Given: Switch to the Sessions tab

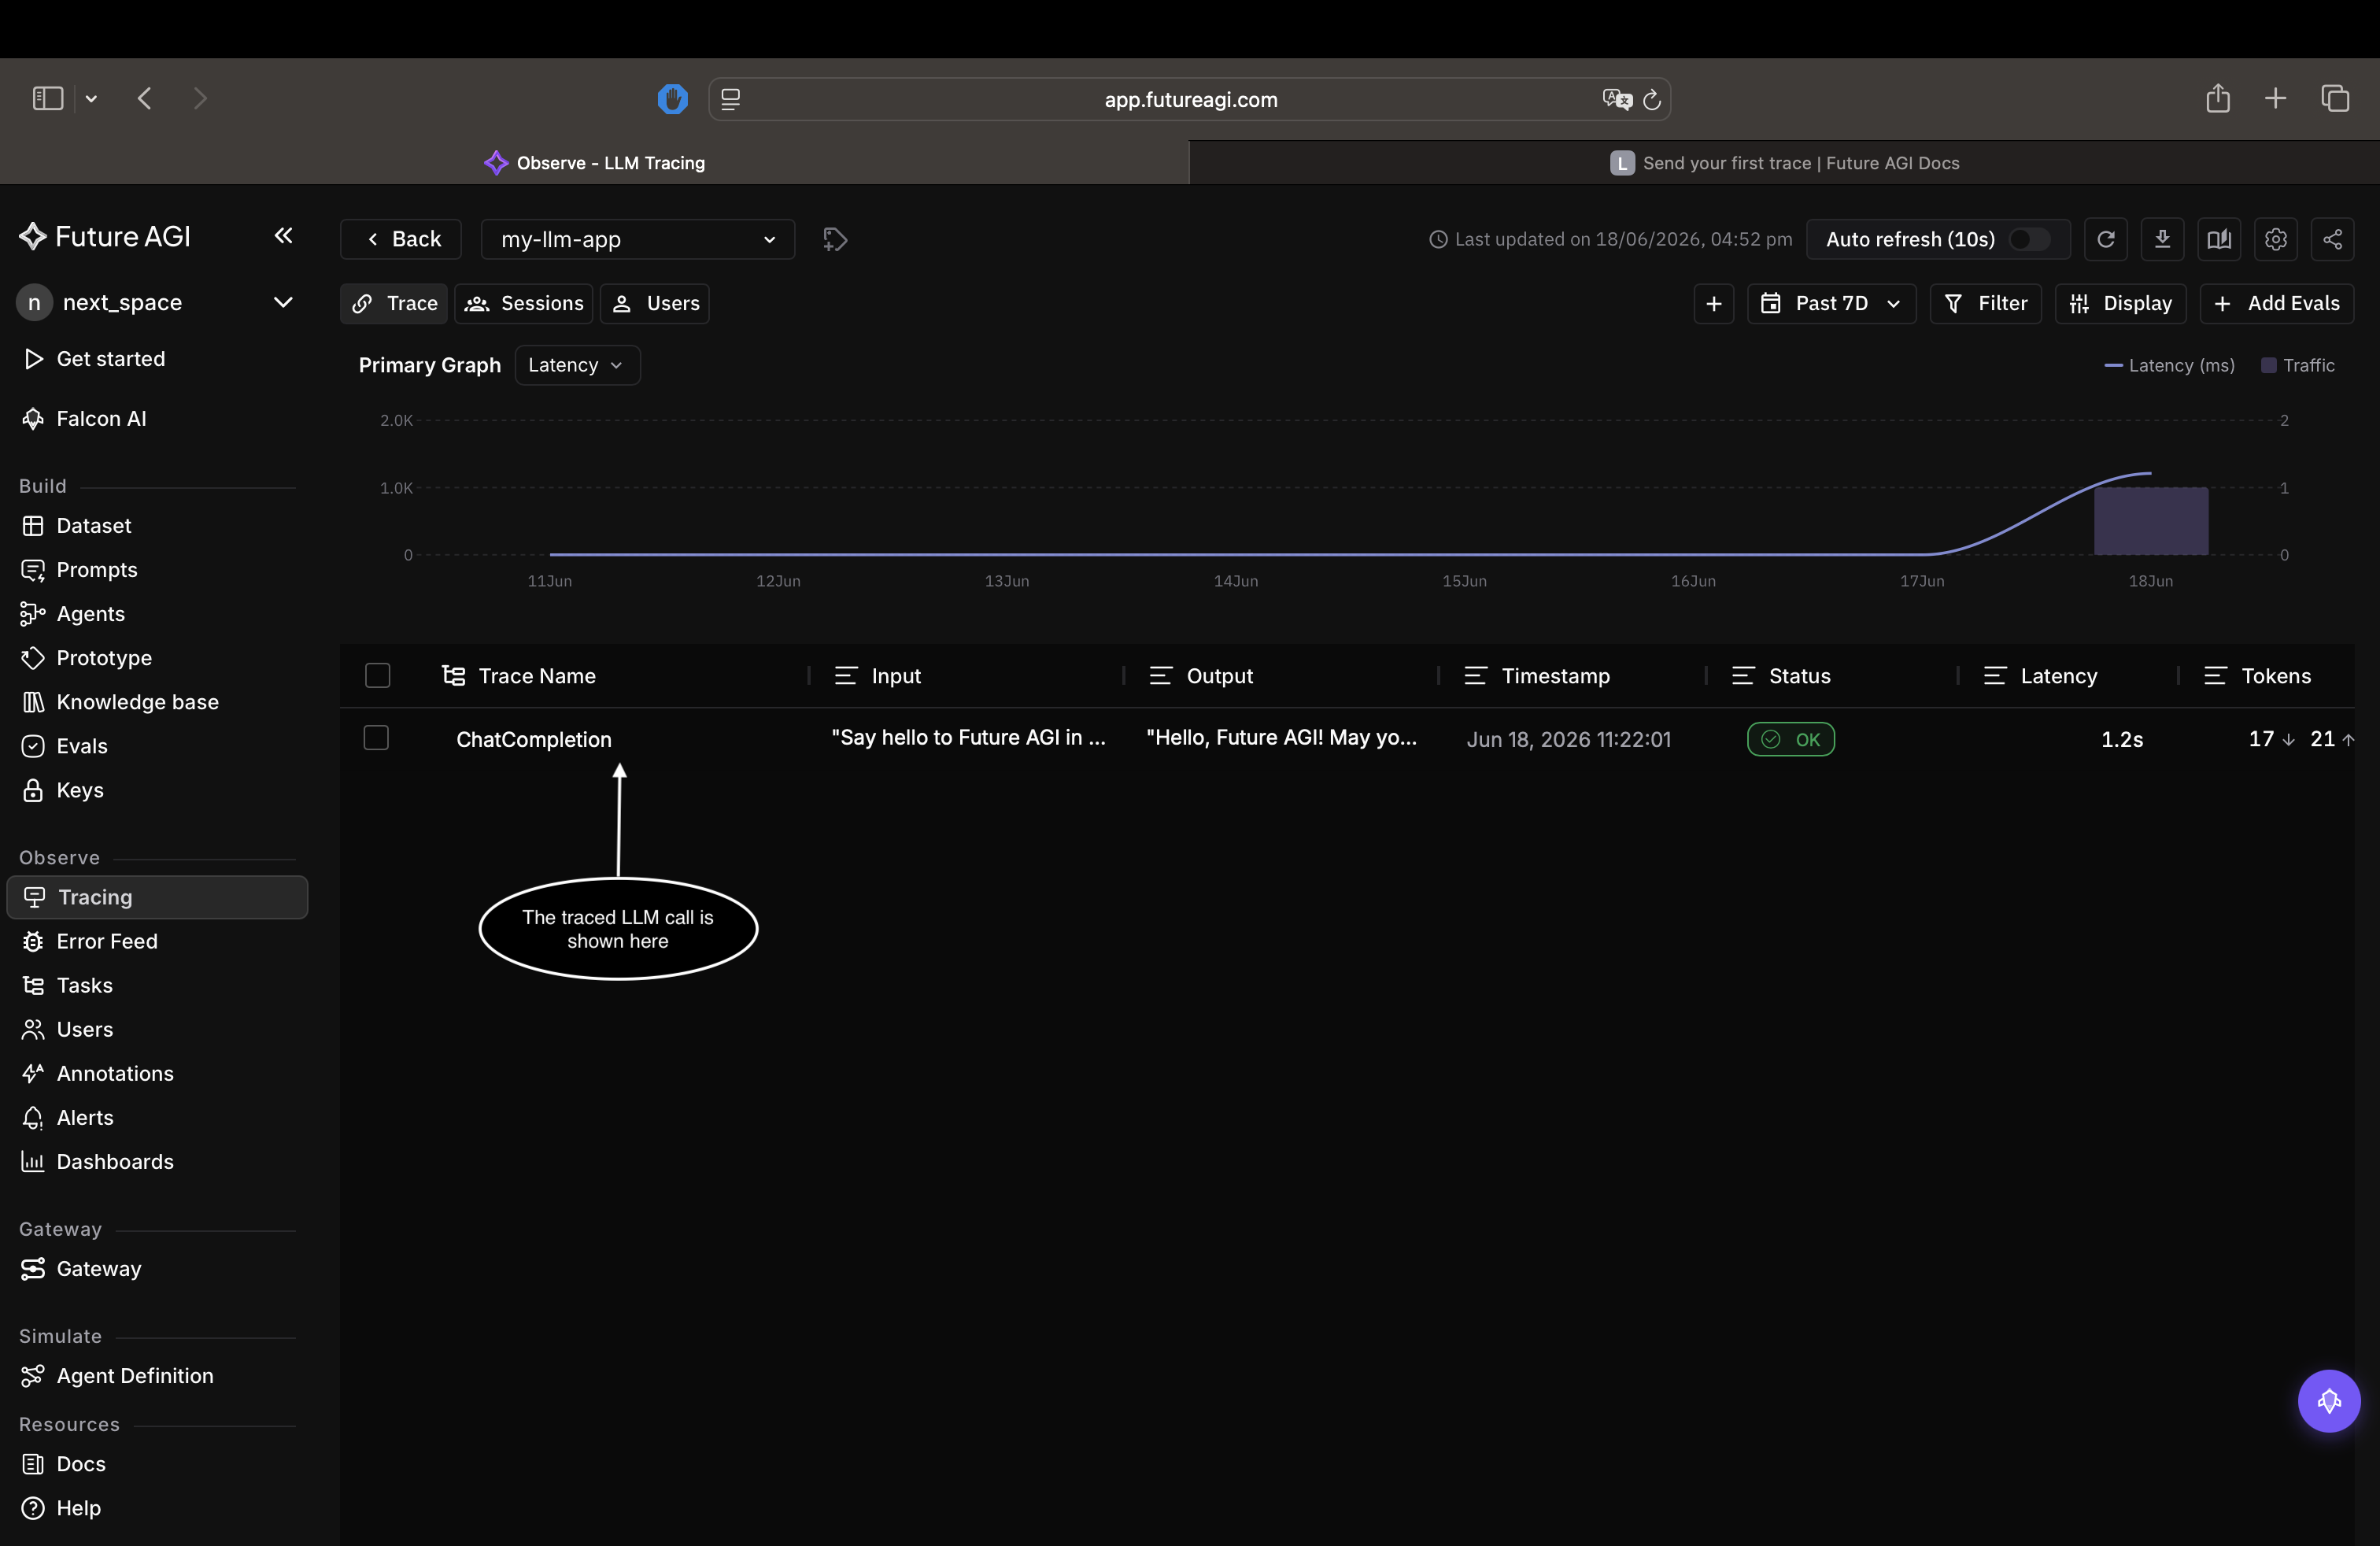Looking at the screenshot, I should click(x=524, y=303).
